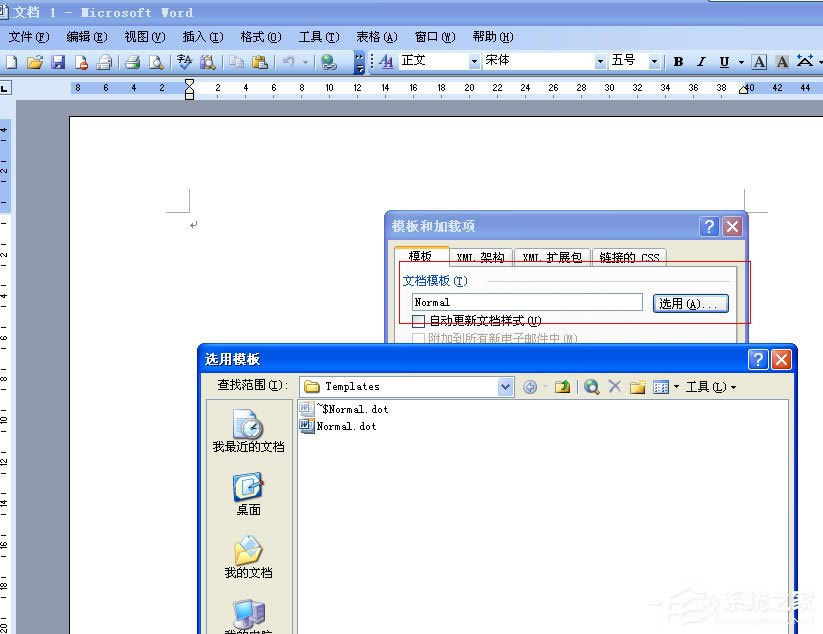Open Views dropdown arrow in template dialog
This screenshot has height=634, width=823.
coord(676,387)
